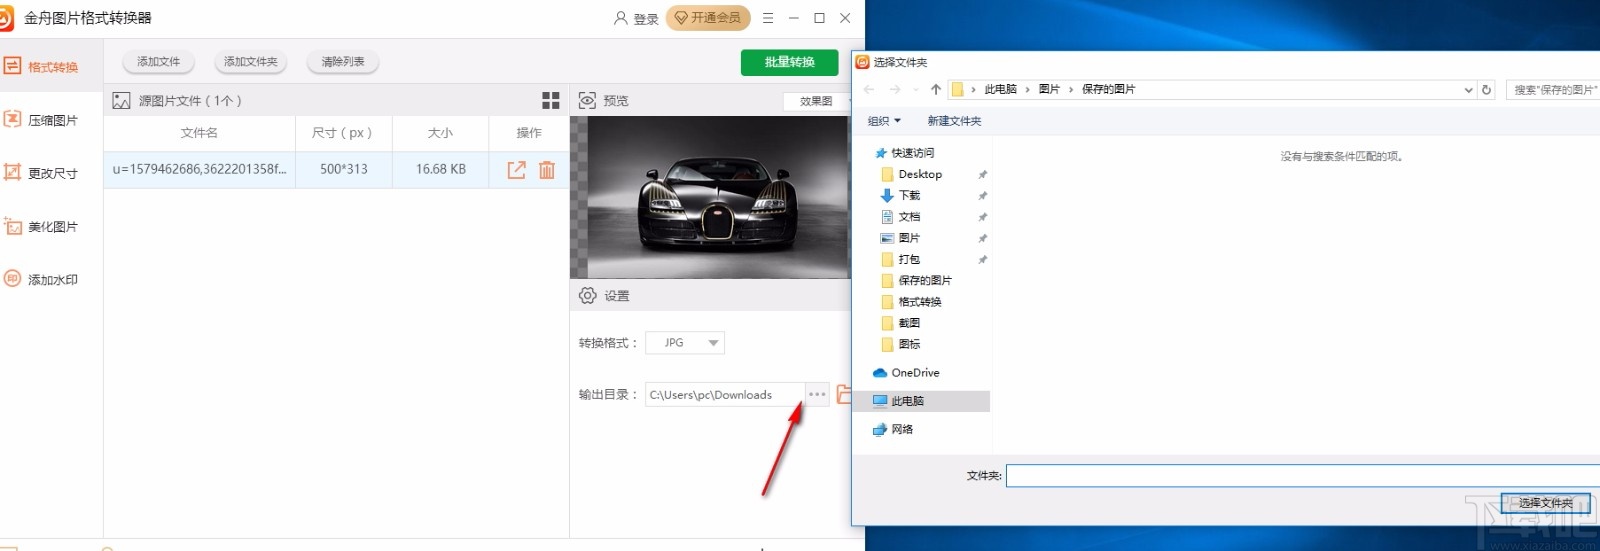Click the 设置 gear icon
The image size is (1600, 551).
[x=588, y=296]
